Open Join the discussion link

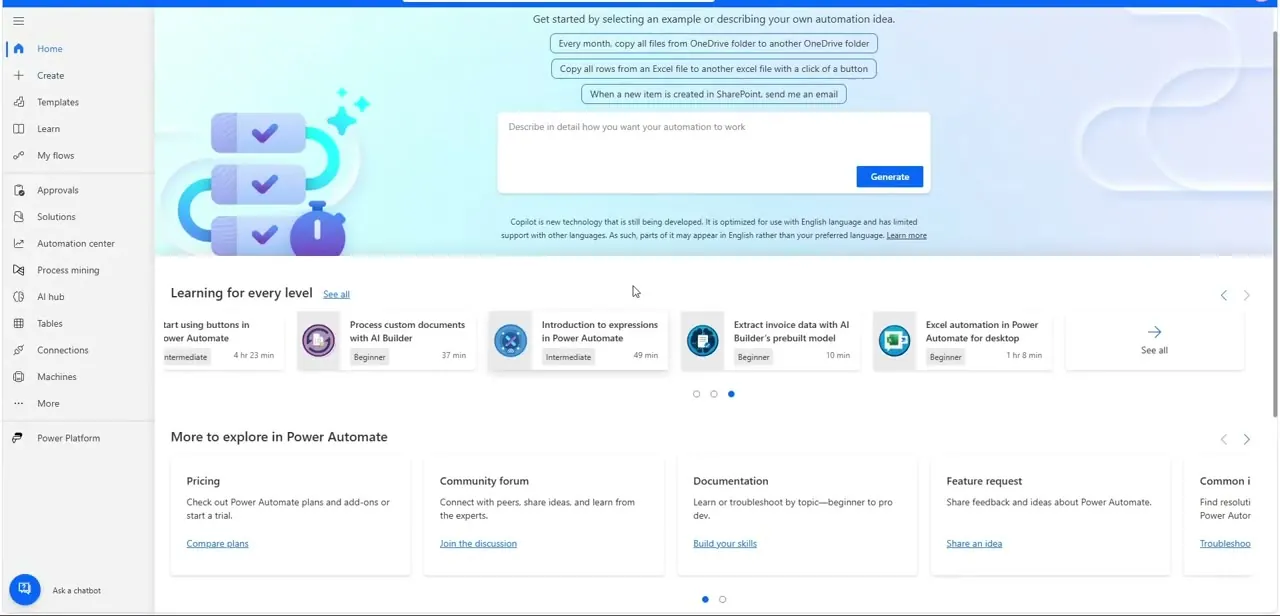pyautogui.click(x=478, y=543)
